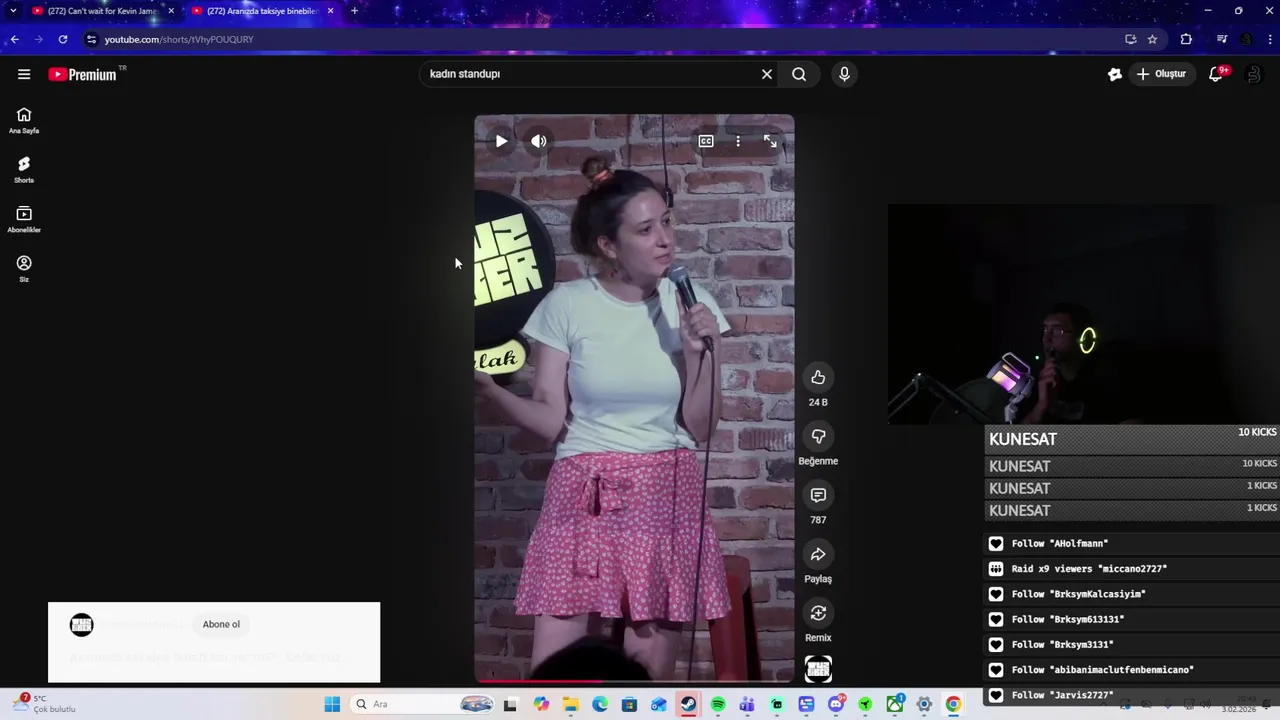Seek on the Short's red progress bar
The height and width of the screenshot is (720, 1280).
[634, 681]
